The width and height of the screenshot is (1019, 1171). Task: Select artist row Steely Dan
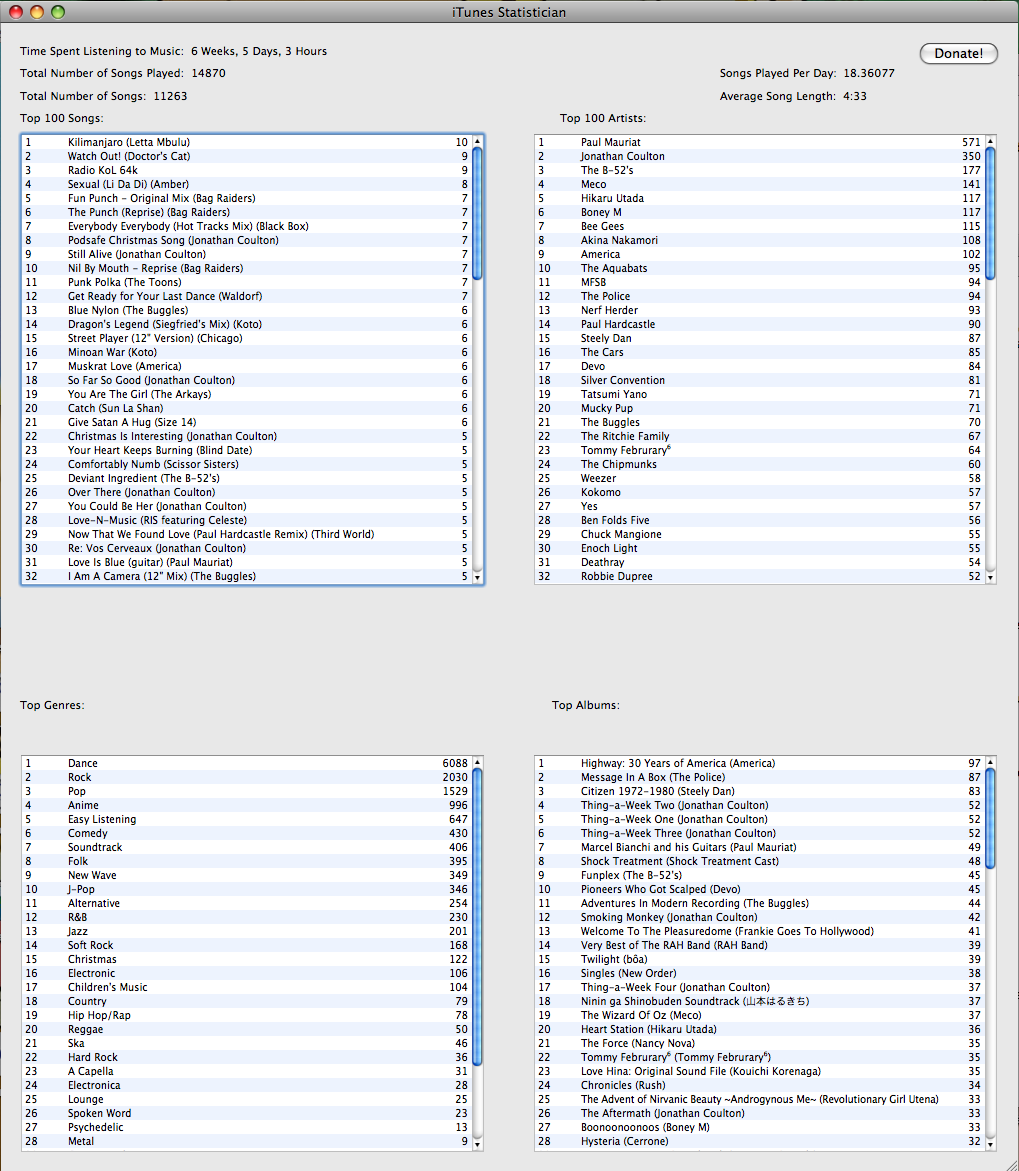click(x=760, y=338)
